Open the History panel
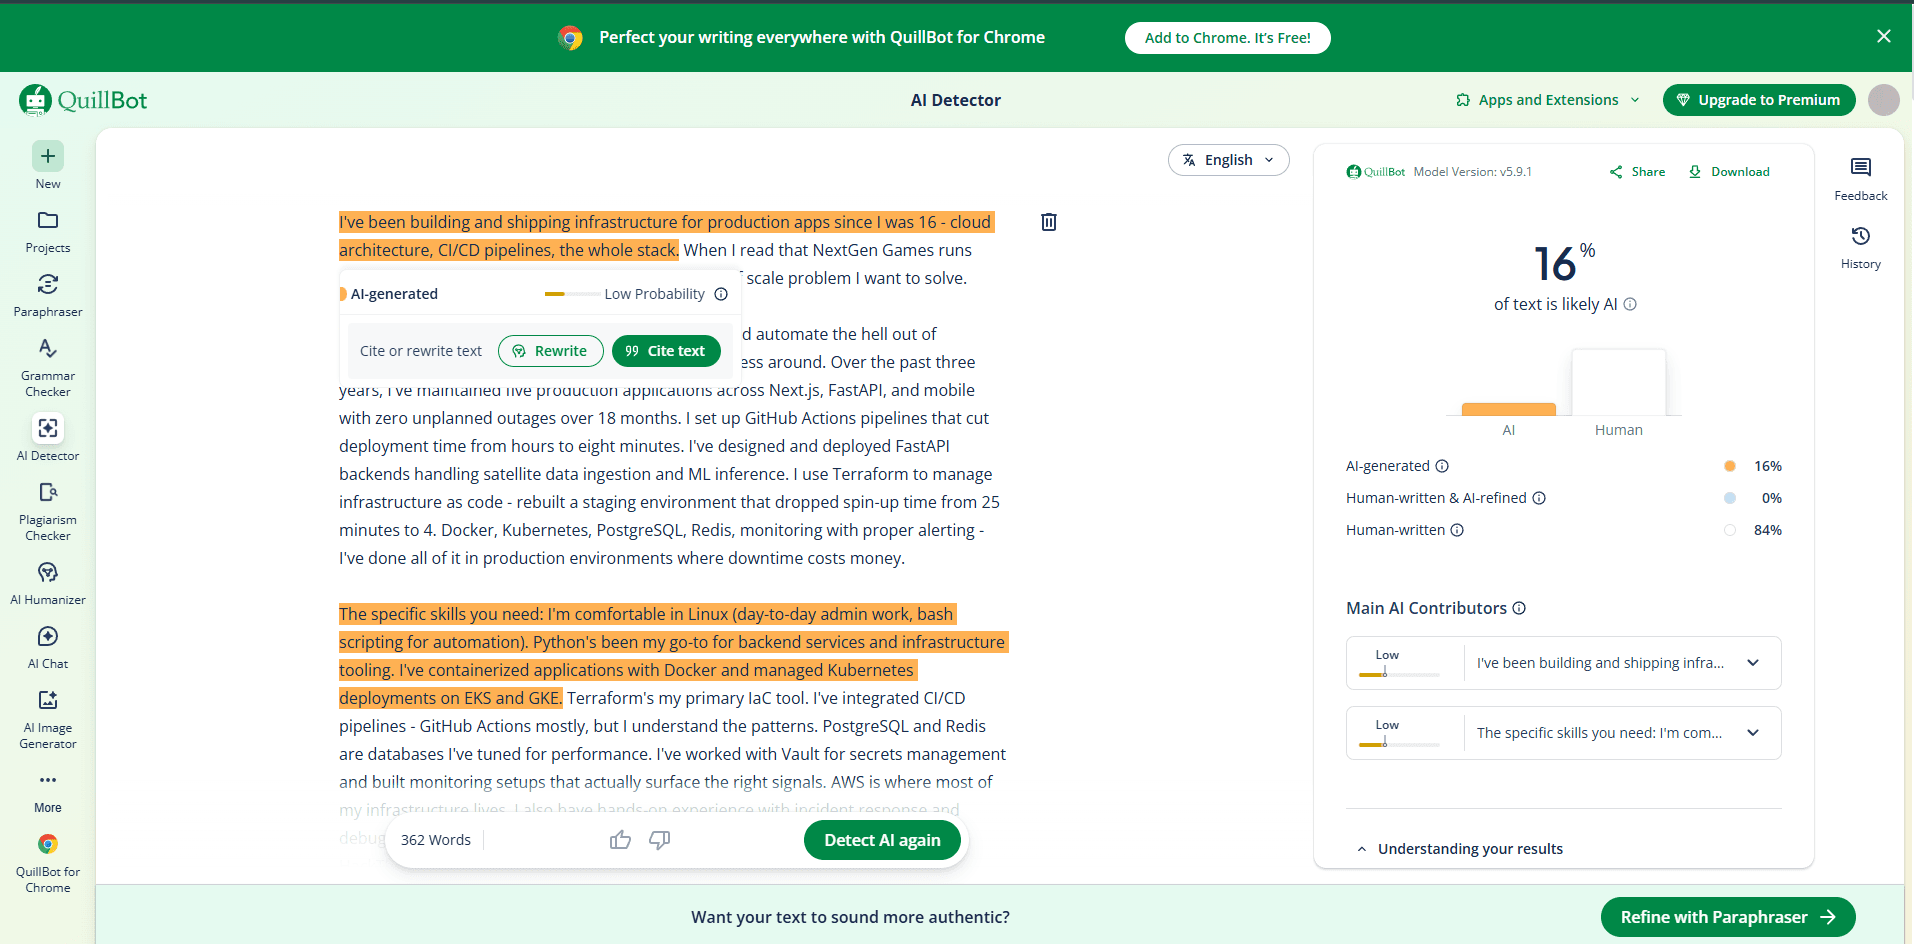Viewport: 1914px width, 944px height. coord(1860,245)
